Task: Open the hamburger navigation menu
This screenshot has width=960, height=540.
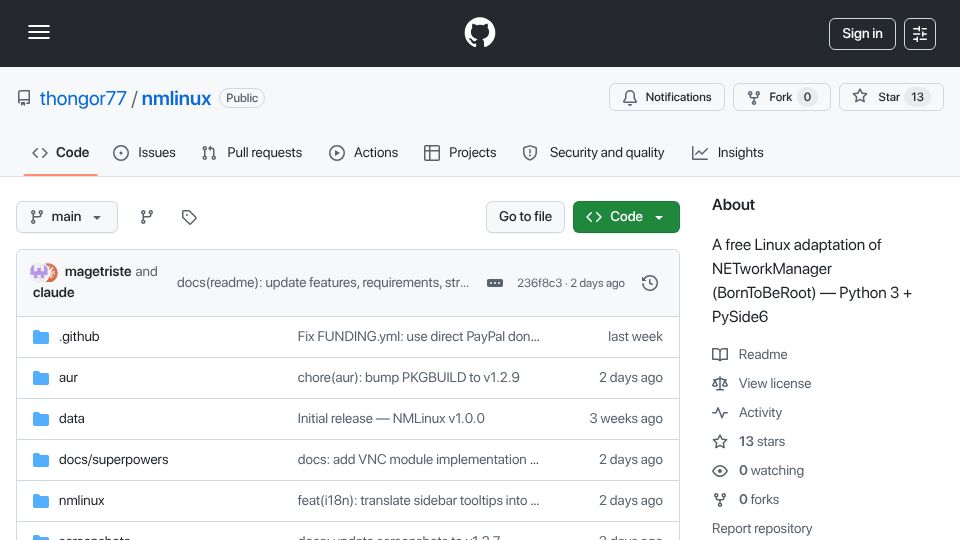Action: click(39, 32)
